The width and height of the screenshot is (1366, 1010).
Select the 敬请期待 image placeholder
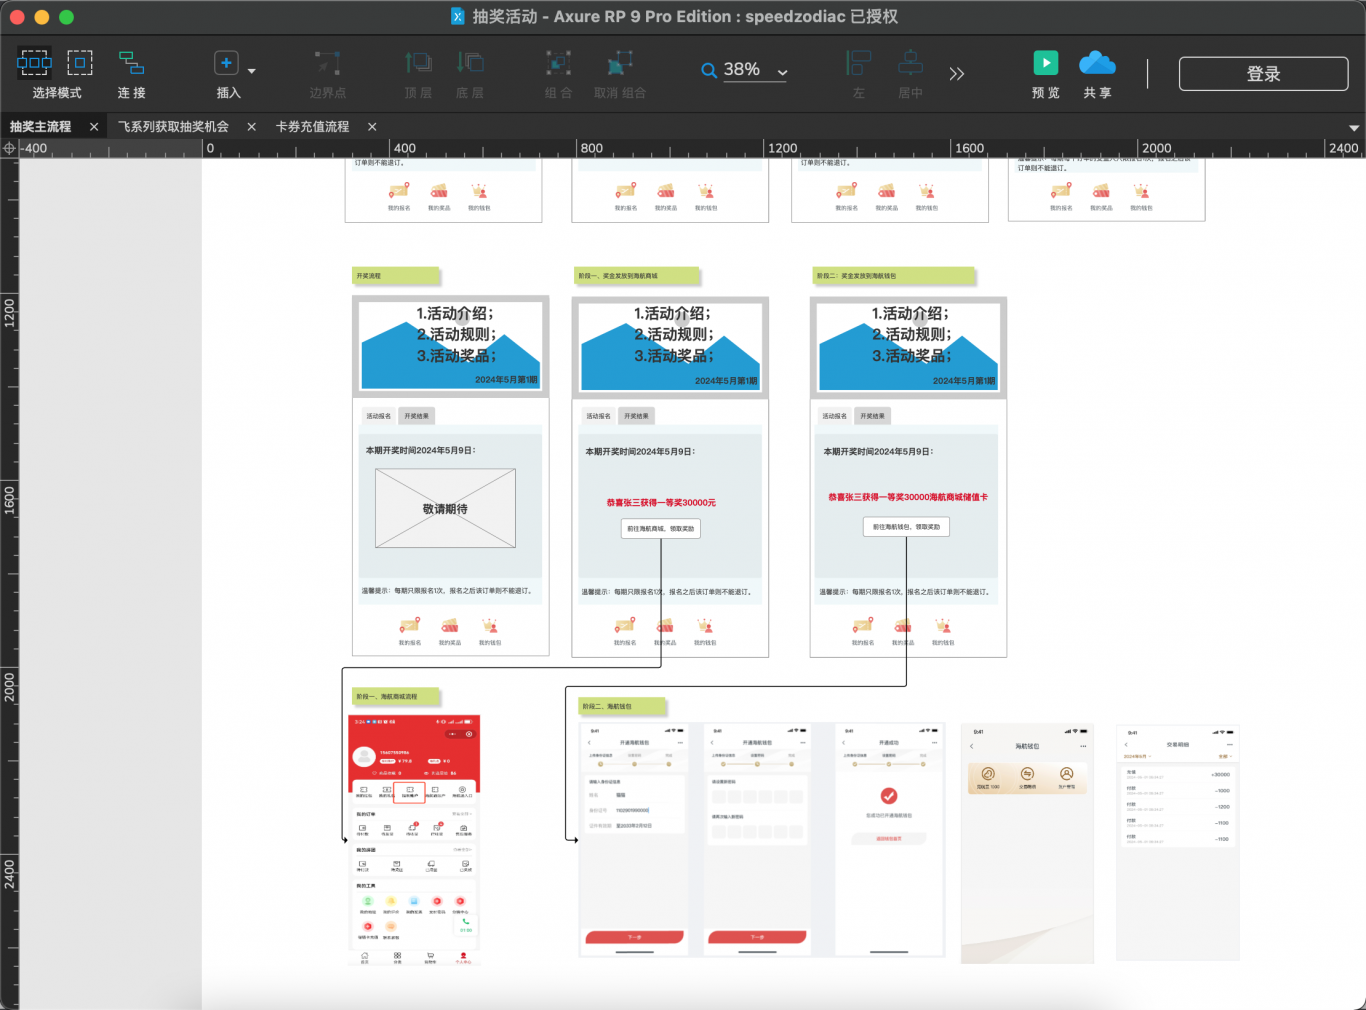[x=445, y=509]
